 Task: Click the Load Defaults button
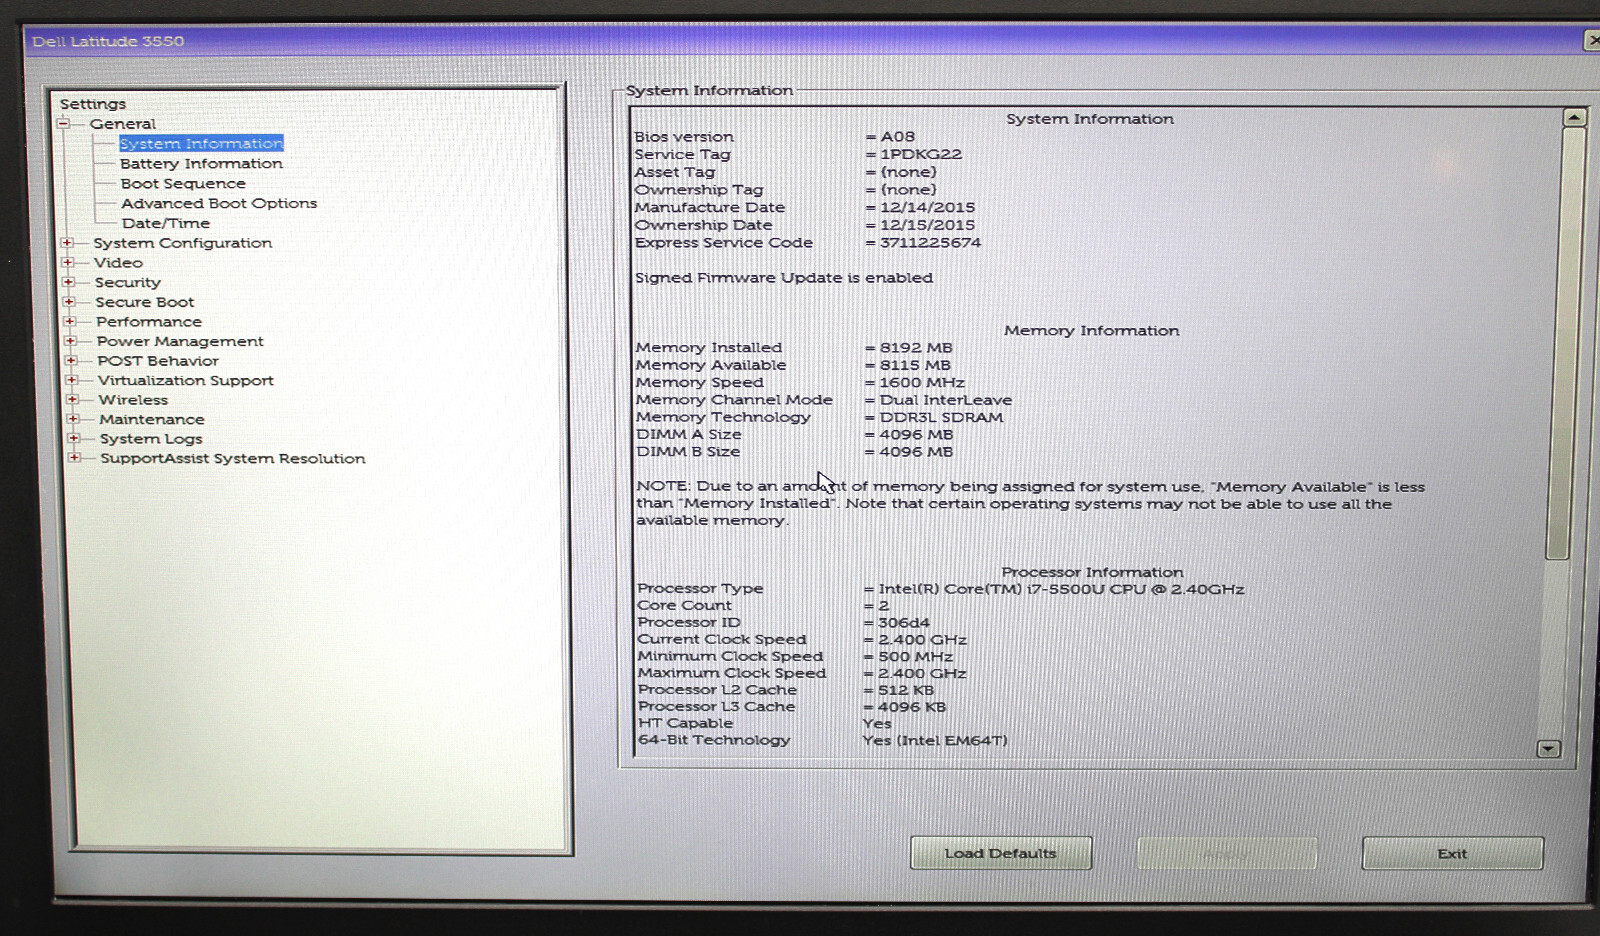[1001, 853]
